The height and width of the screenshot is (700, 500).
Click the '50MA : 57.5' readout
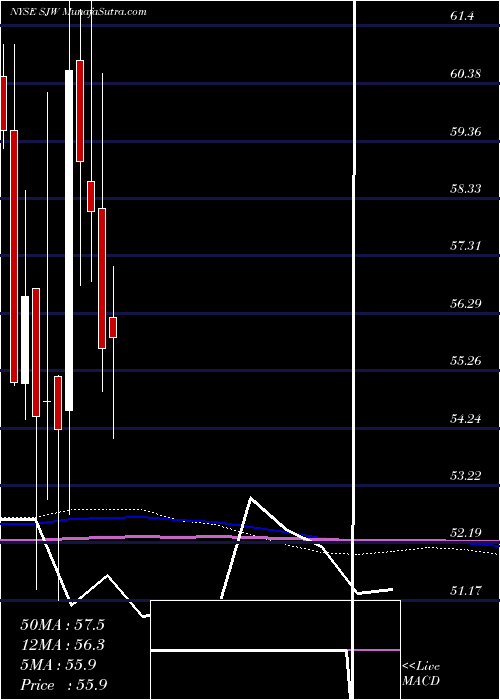pos(62,625)
